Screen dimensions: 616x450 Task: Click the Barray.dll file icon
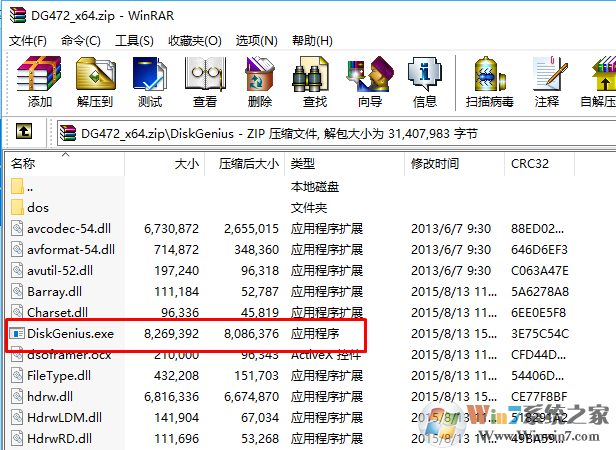[x=17, y=291]
